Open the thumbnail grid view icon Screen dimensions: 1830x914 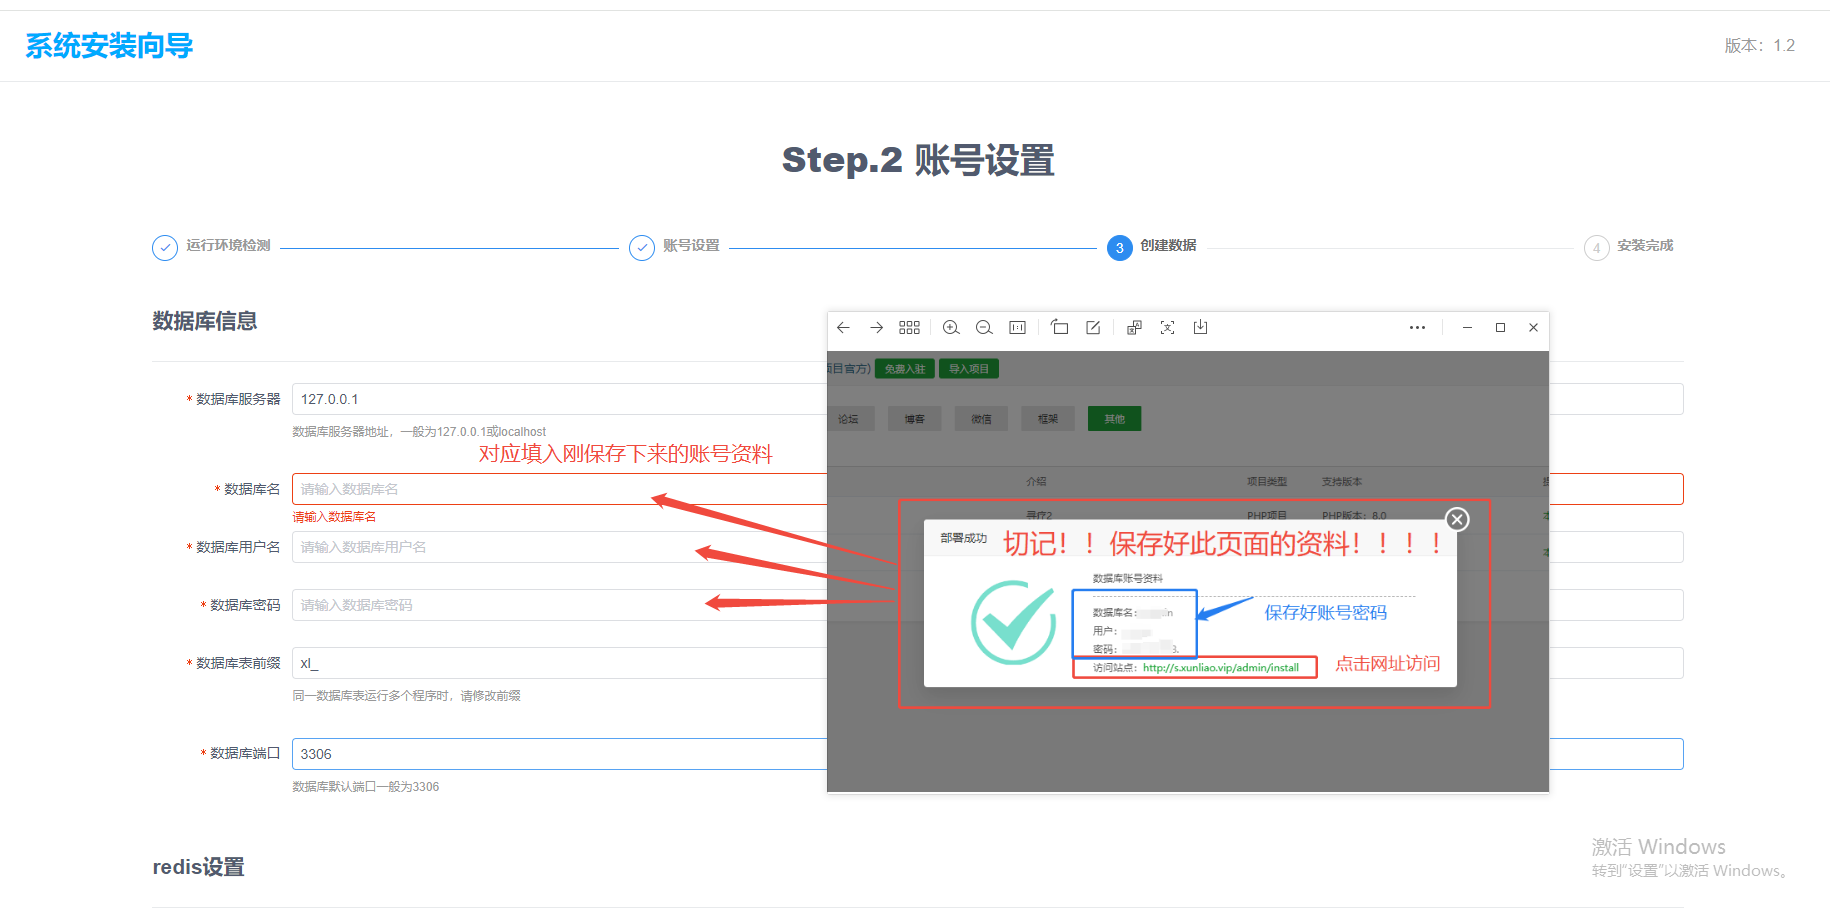click(909, 328)
